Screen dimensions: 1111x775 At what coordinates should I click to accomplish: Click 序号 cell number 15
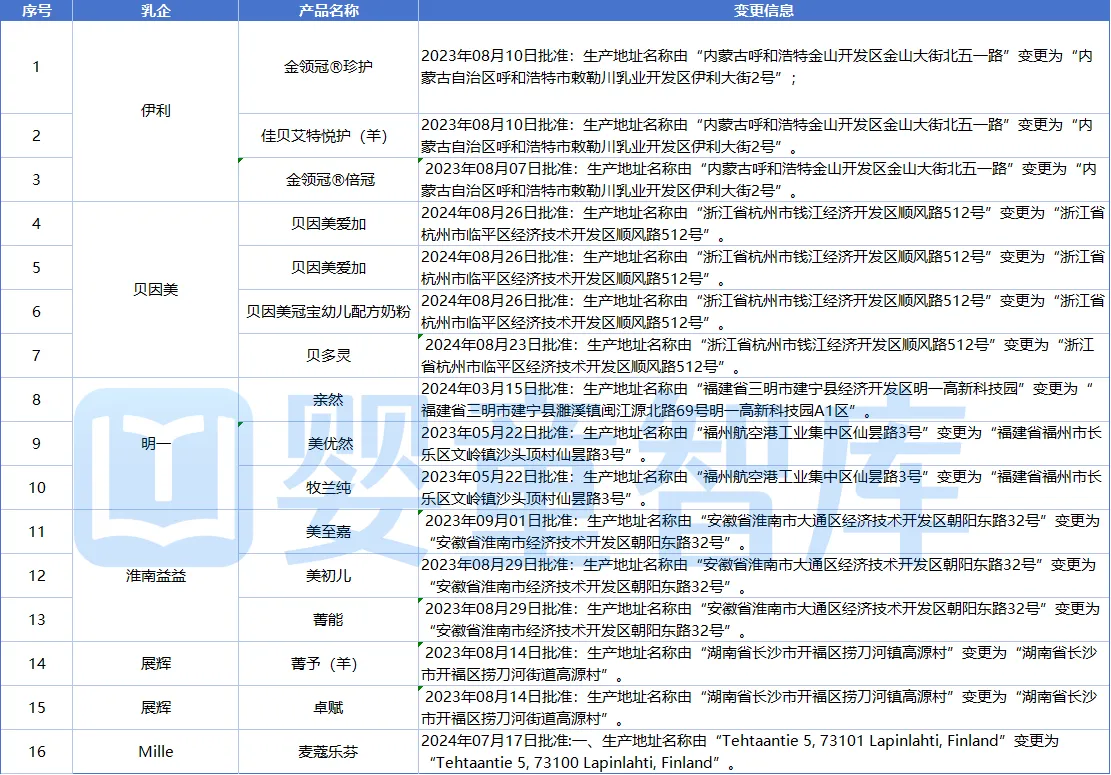click(36, 708)
